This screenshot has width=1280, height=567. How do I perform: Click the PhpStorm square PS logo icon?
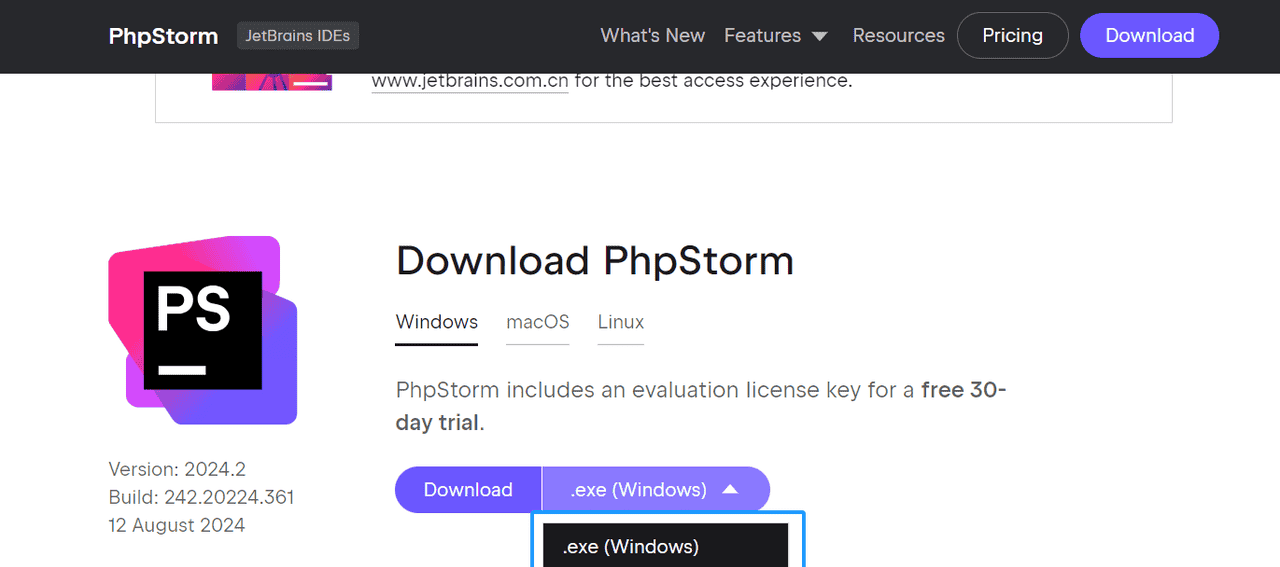(203, 330)
